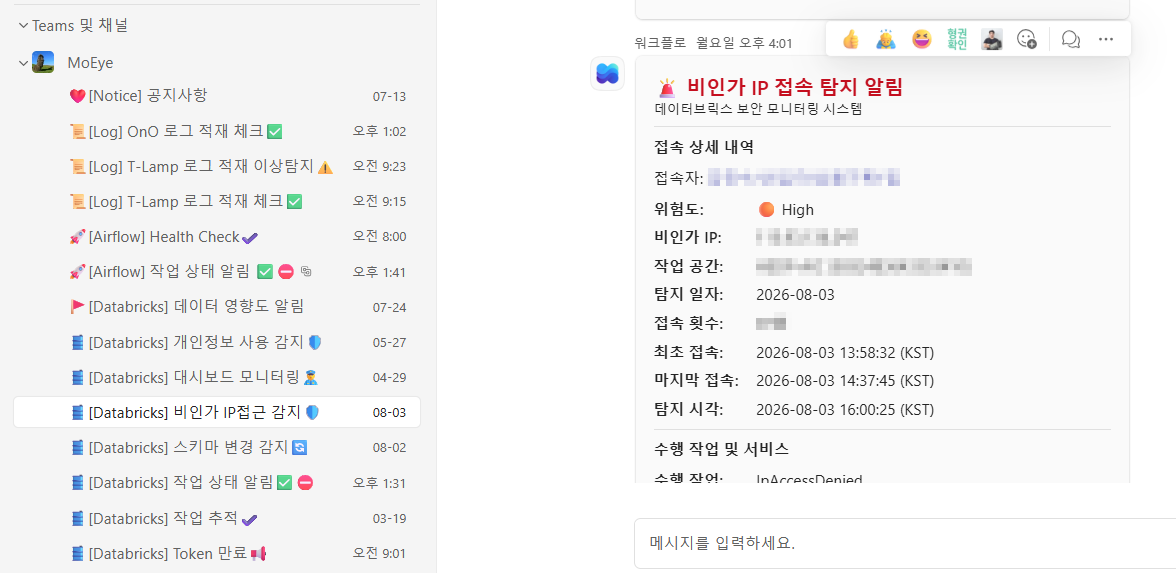Open [Databricks] 대시보드 모니터링 channel
The height and width of the screenshot is (573, 1176).
217,377
